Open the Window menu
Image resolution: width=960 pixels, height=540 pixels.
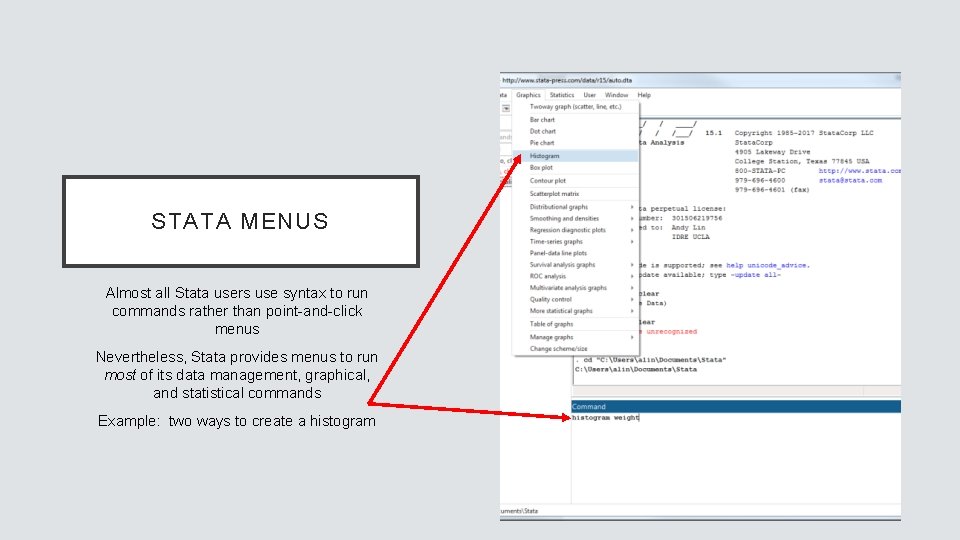pyautogui.click(x=616, y=95)
